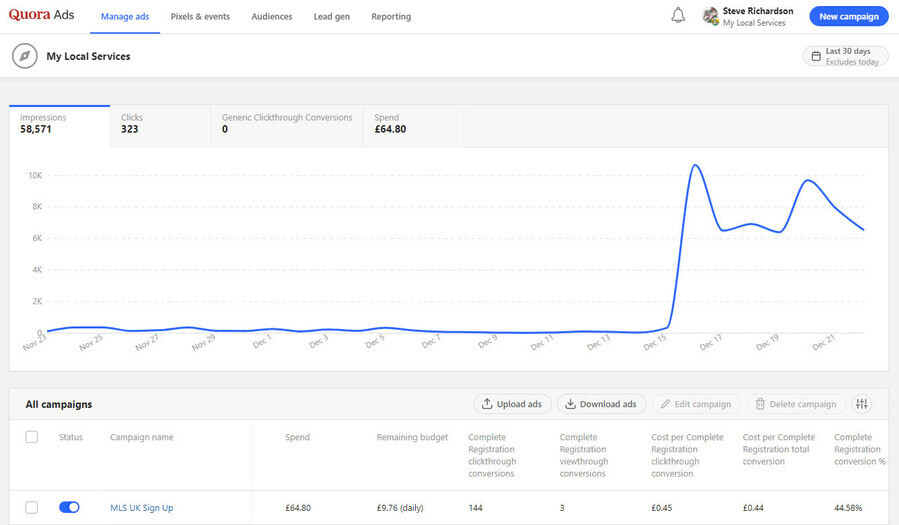Click the Upload ads button

pyautogui.click(x=511, y=404)
